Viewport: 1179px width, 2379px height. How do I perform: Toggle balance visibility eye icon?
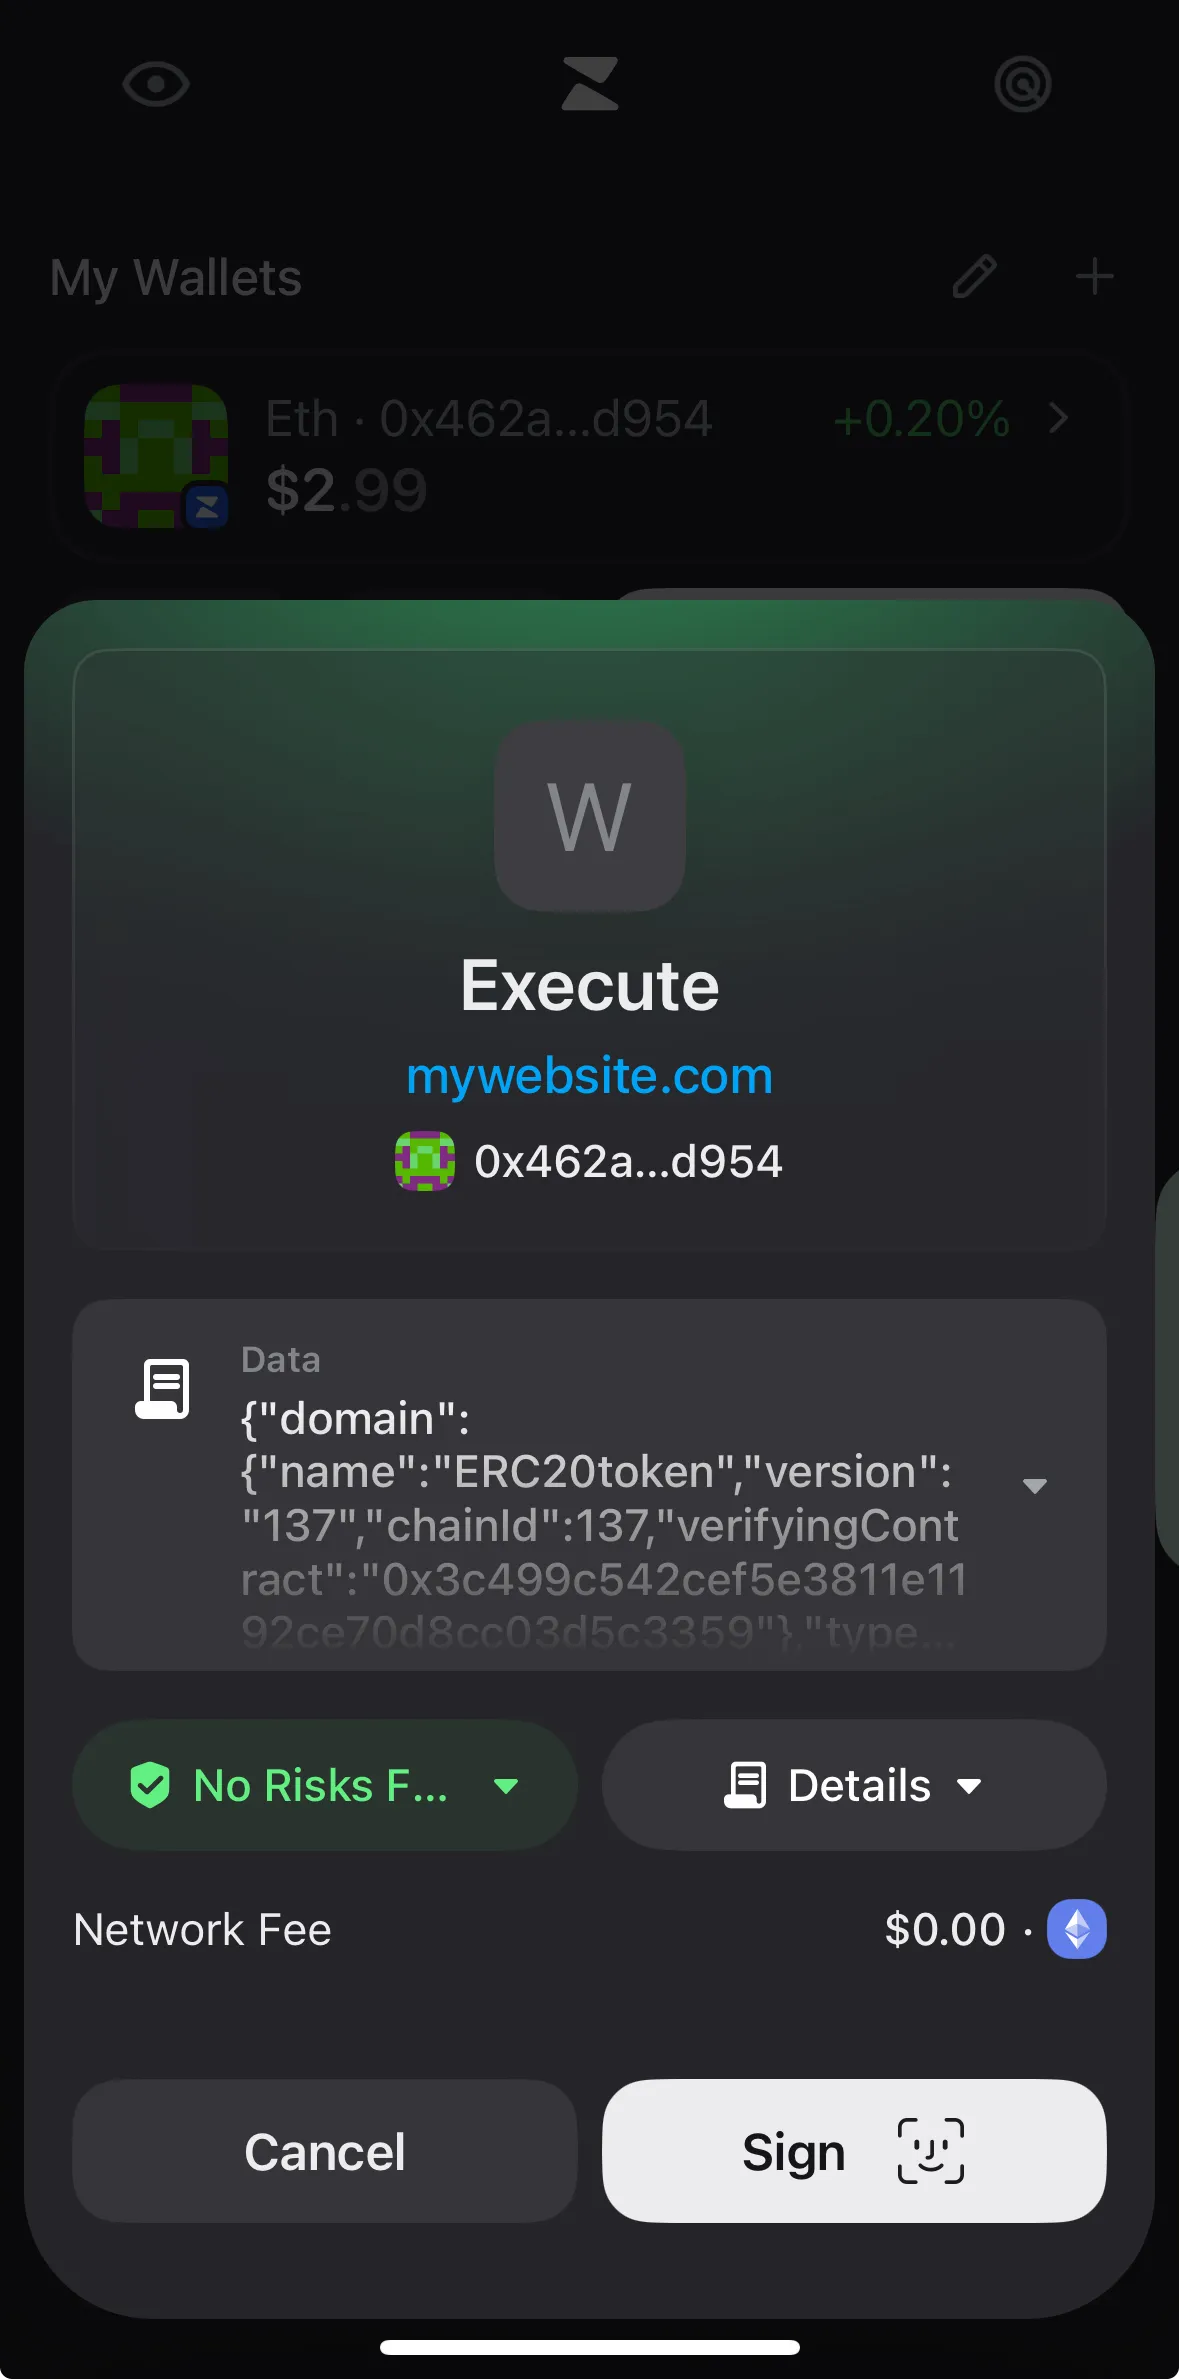pyautogui.click(x=156, y=84)
